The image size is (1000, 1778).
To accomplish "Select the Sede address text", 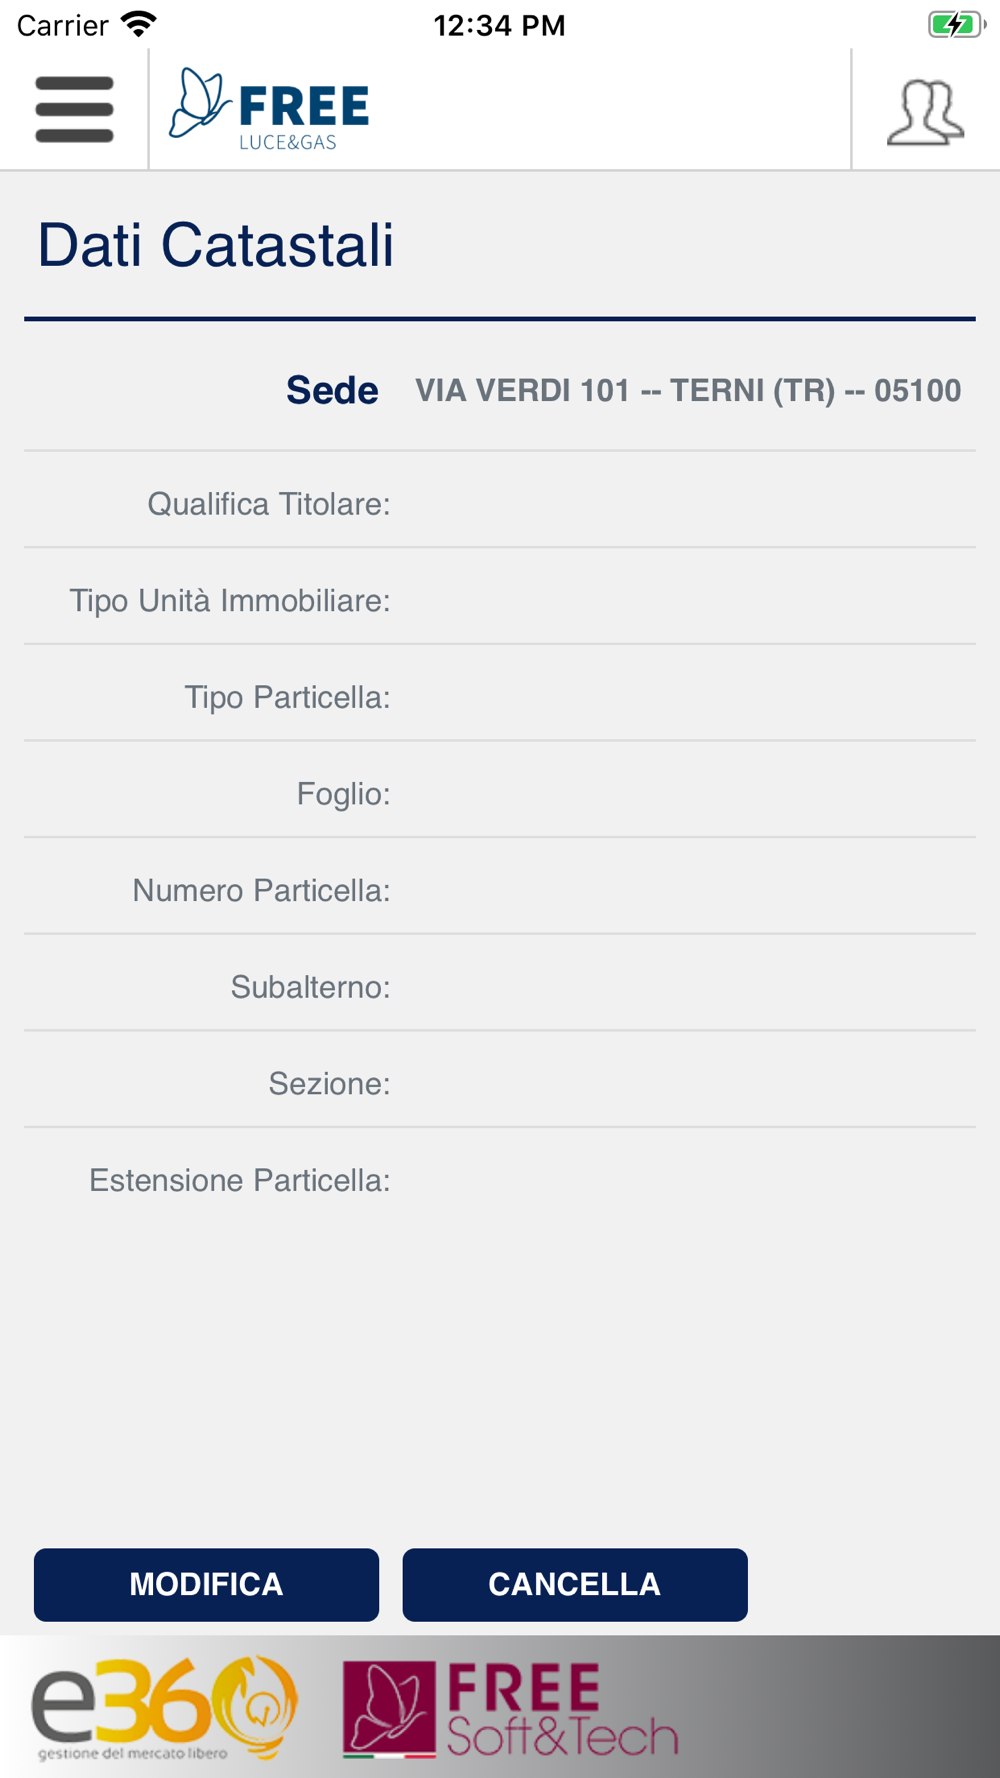I will point(688,390).
